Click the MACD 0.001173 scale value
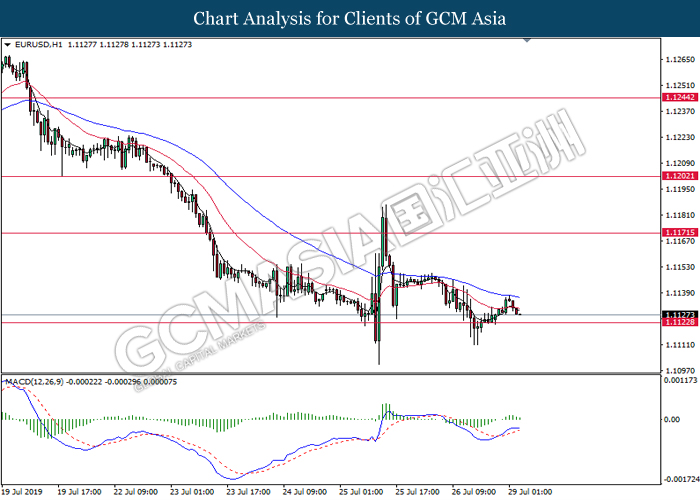 (x=680, y=380)
